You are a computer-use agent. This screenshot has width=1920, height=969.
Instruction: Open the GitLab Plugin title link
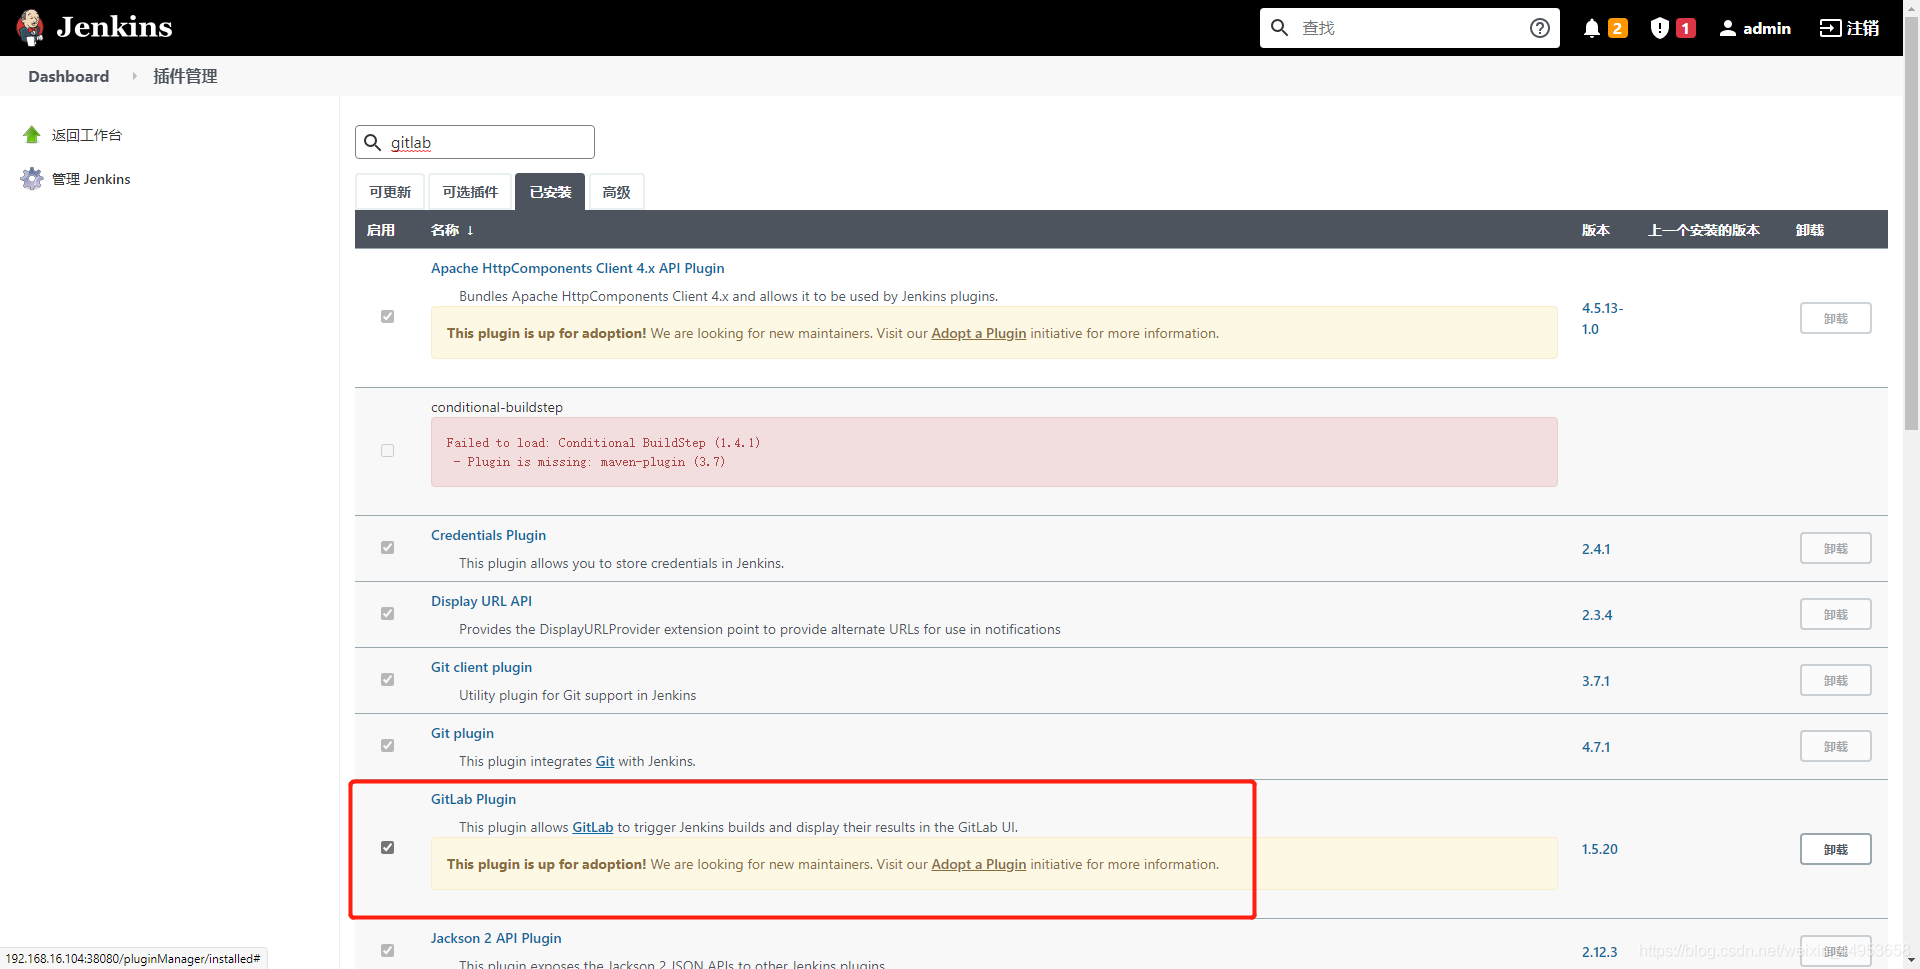point(473,799)
